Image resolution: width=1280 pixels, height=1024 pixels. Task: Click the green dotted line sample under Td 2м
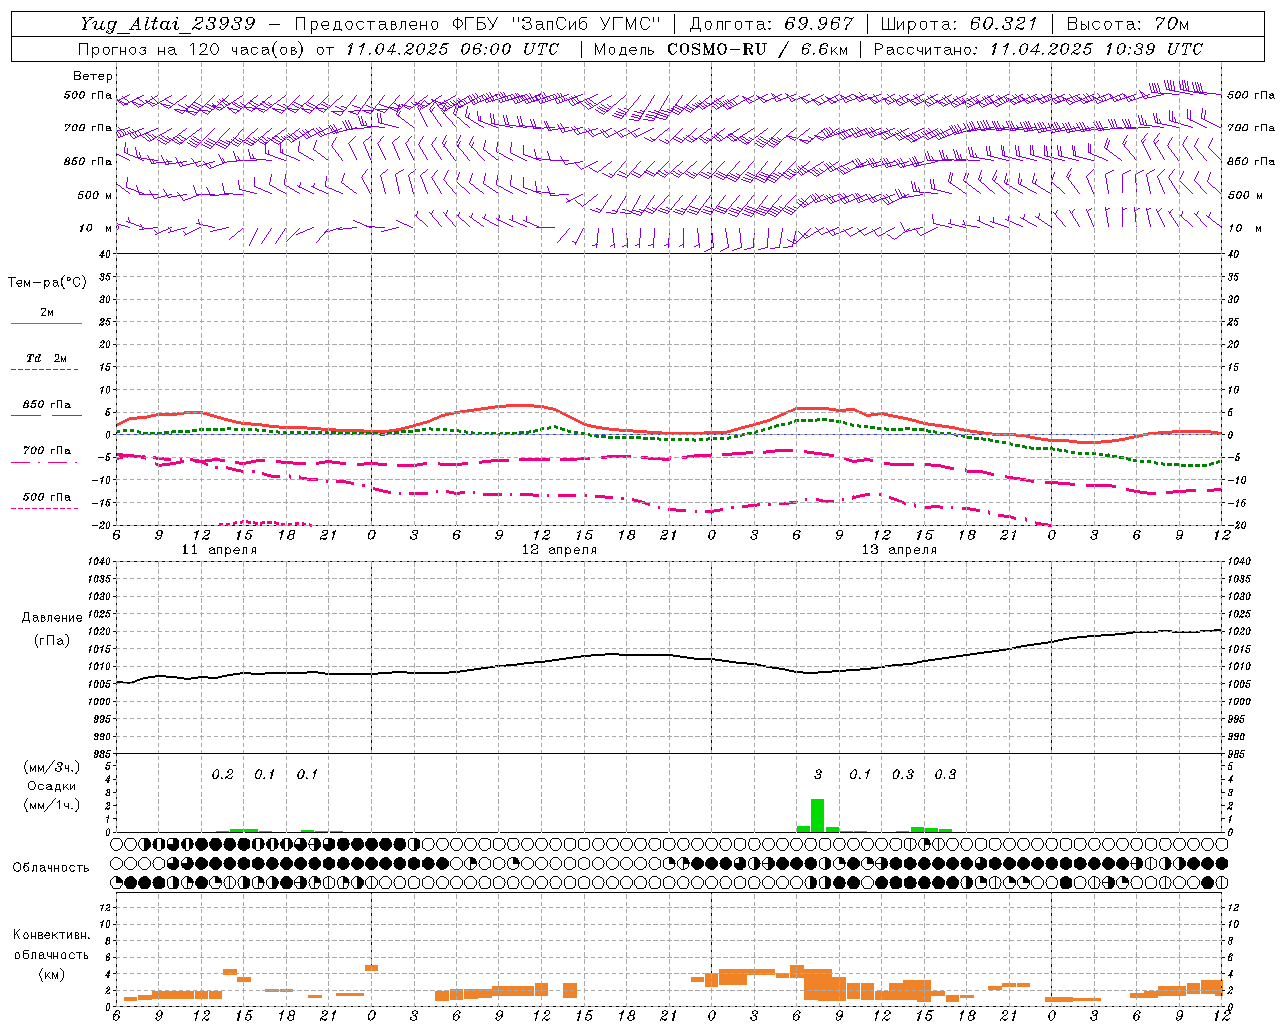coord(44,370)
